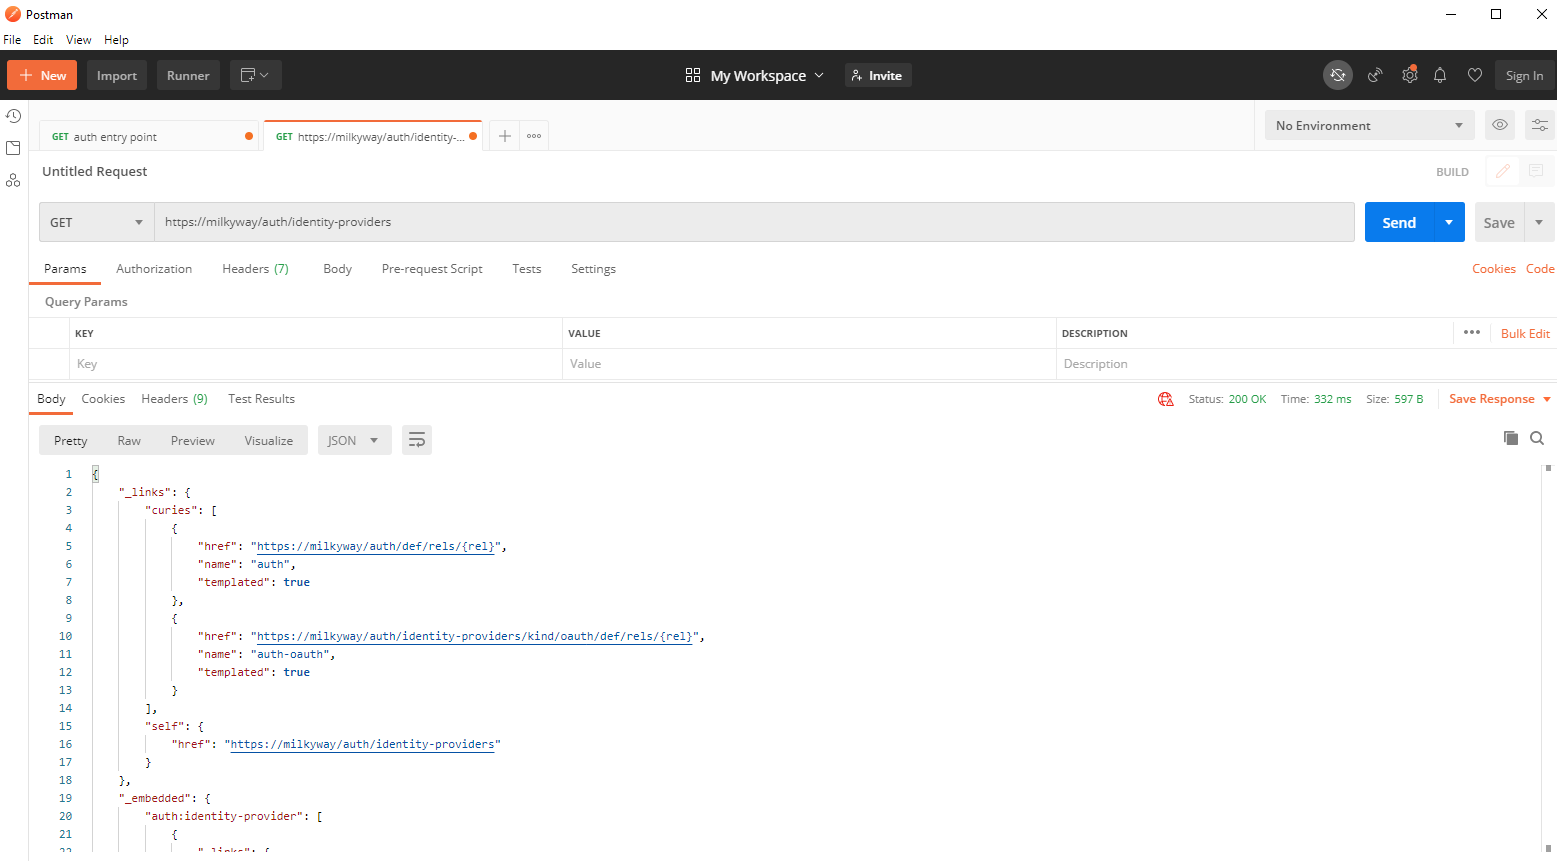Screen dimensions: 1557x861
Task: Open the Code snippet link
Action: point(1540,269)
